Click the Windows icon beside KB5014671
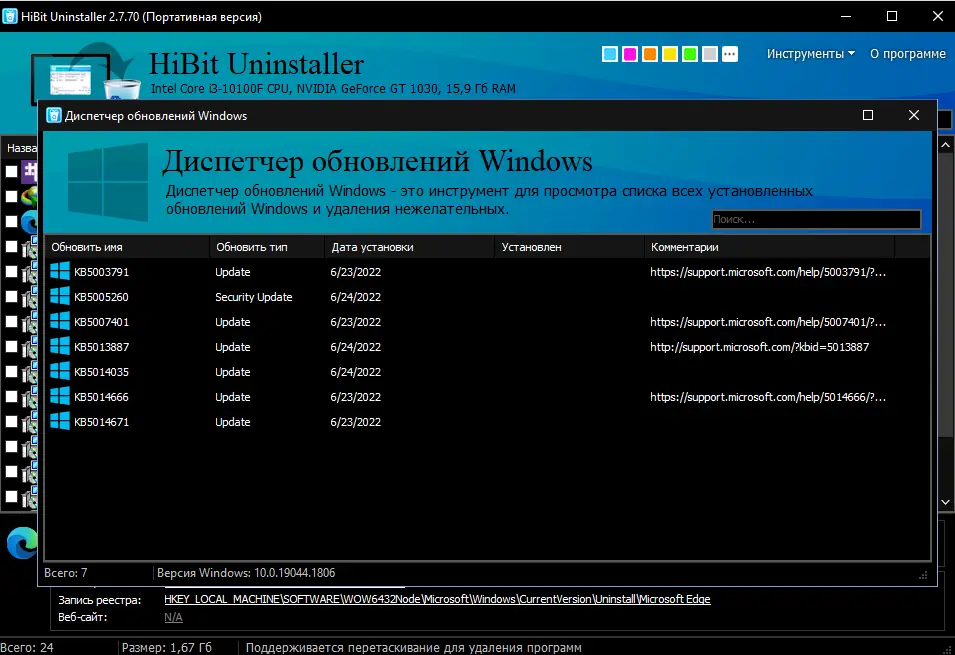The height and width of the screenshot is (655, 955). [x=60, y=422]
